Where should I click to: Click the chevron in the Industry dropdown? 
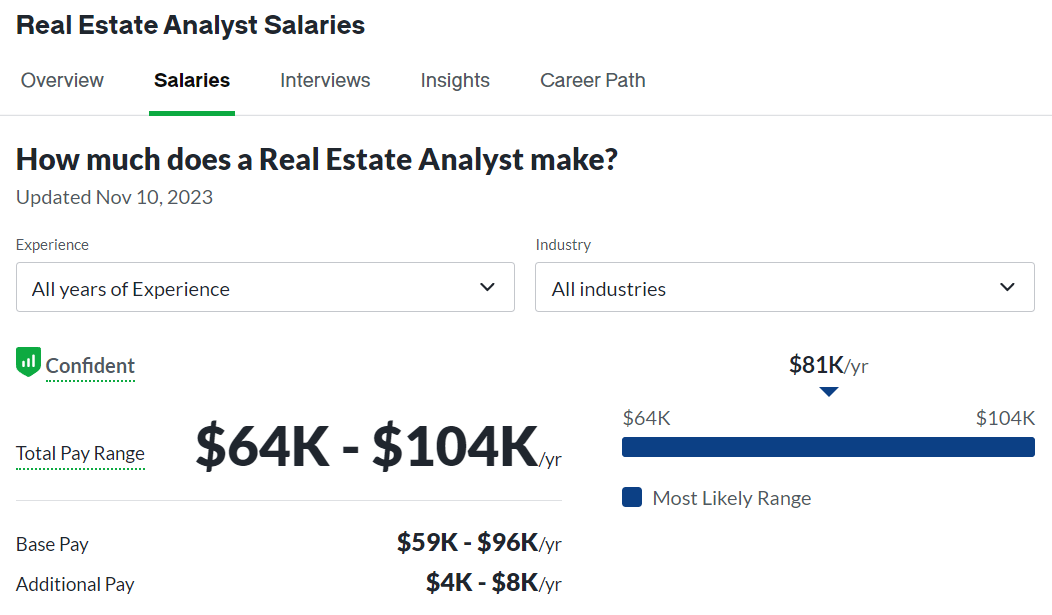[1007, 287]
